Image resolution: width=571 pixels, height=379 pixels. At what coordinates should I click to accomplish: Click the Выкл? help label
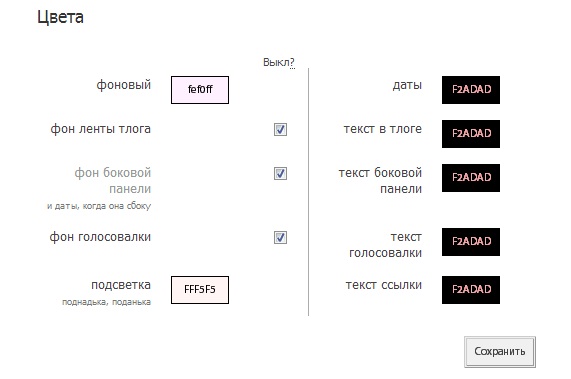[279, 63]
